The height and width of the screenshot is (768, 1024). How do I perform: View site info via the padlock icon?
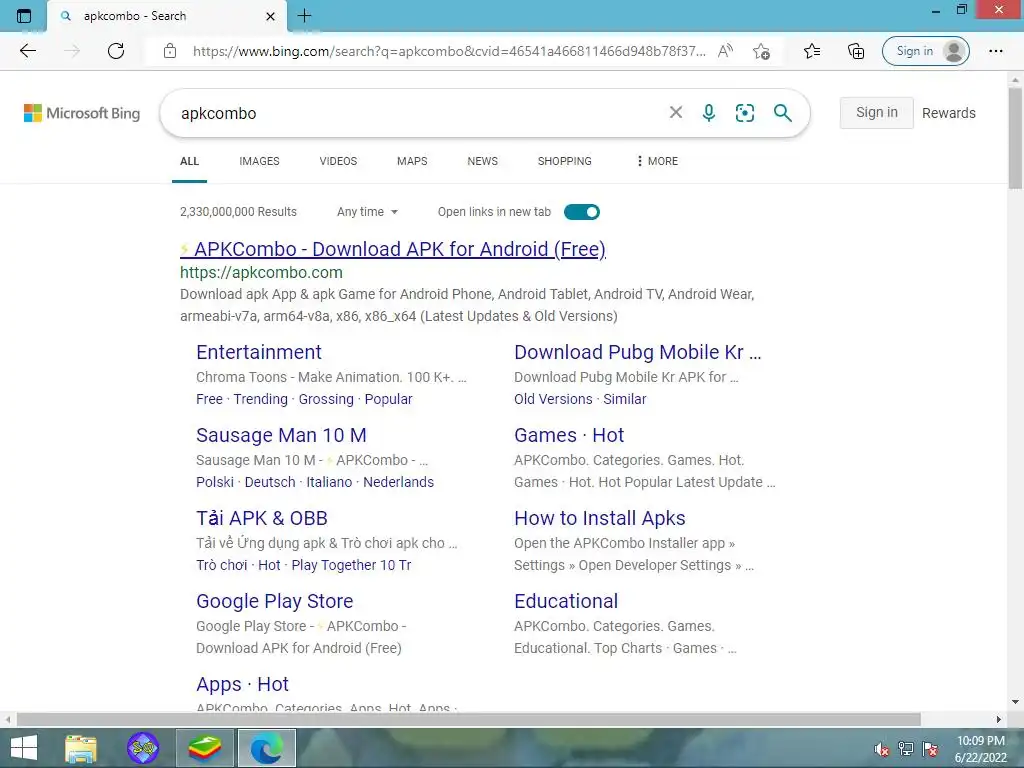pyautogui.click(x=170, y=51)
